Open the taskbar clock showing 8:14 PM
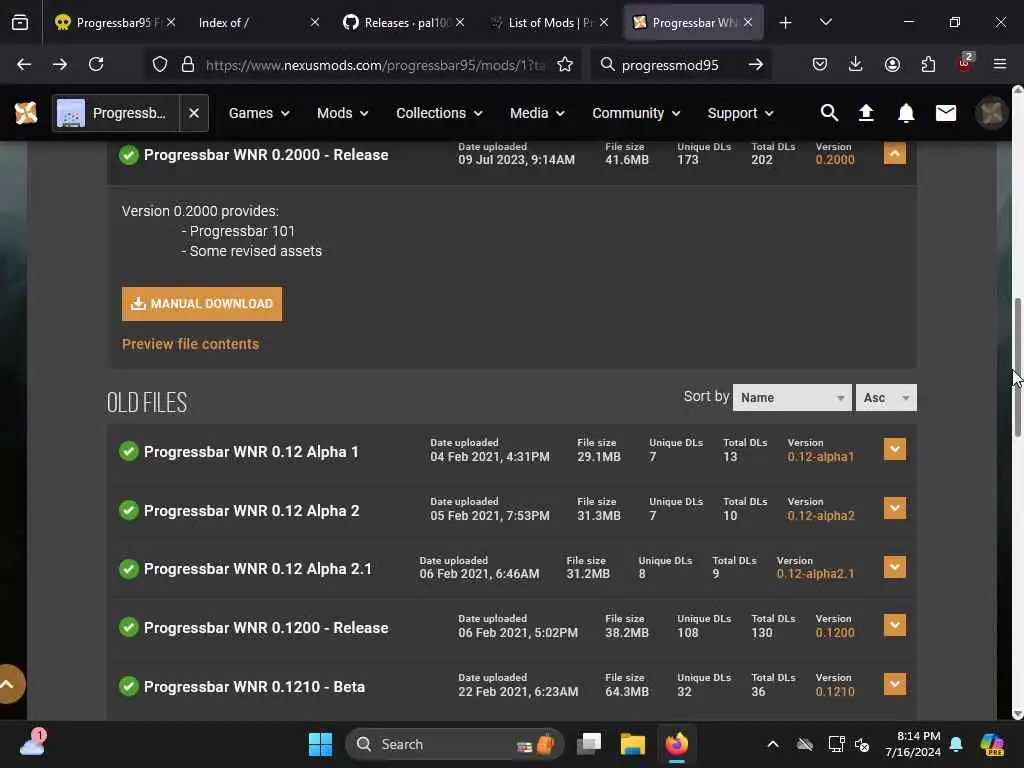The height and width of the screenshot is (768, 1024). click(x=912, y=744)
